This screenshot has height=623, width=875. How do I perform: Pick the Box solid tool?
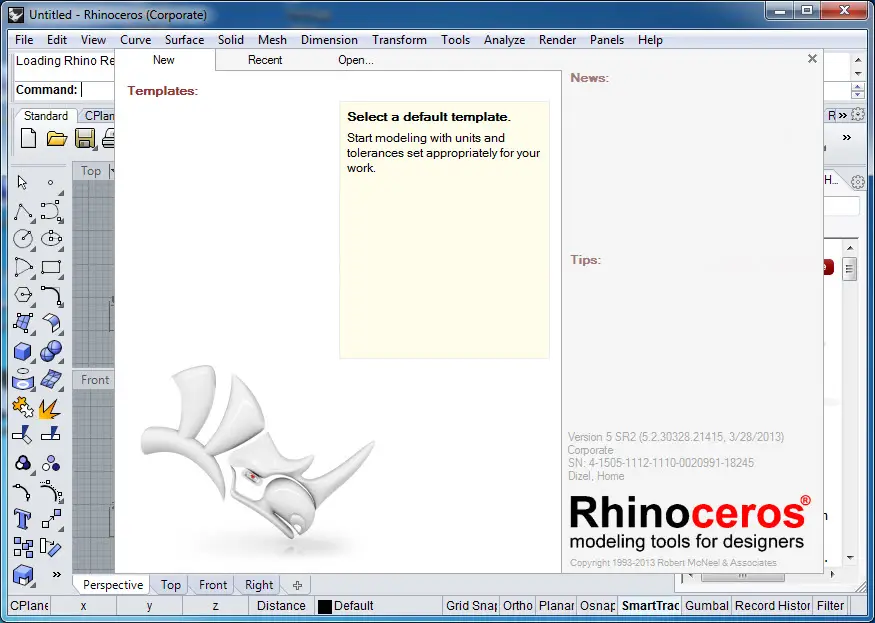coord(23,351)
